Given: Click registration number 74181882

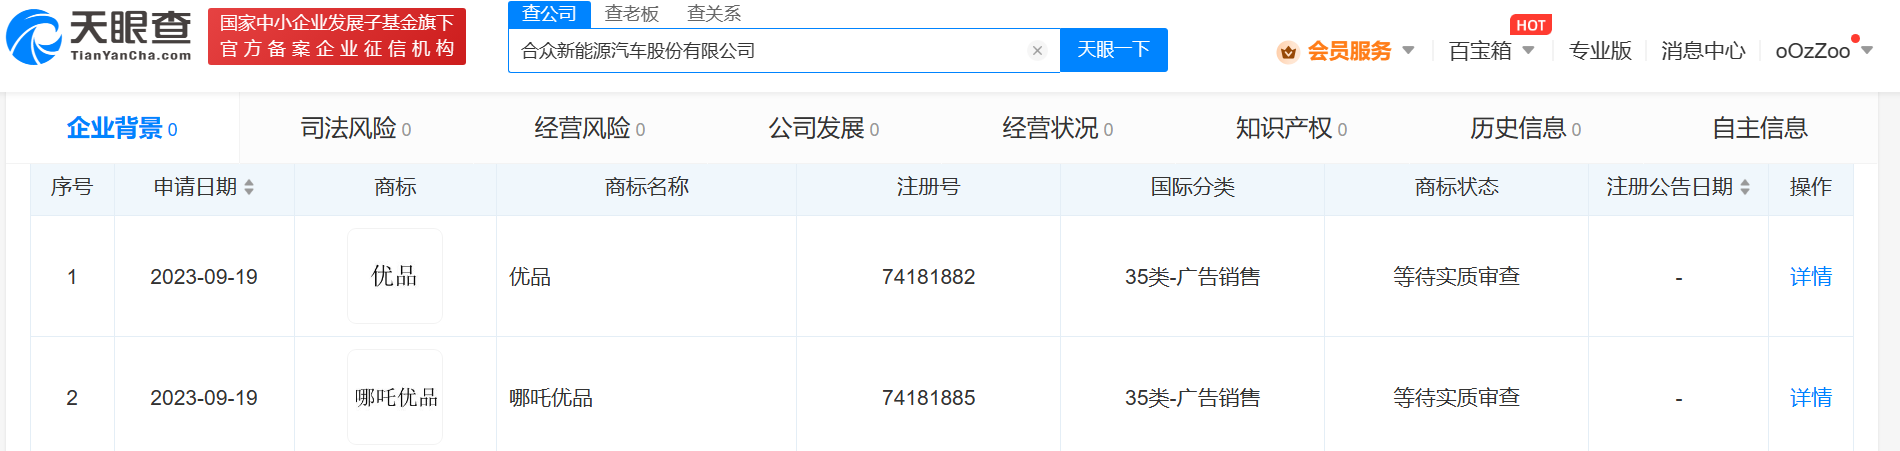Looking at the screenshot, I should [x=928, y=276].
